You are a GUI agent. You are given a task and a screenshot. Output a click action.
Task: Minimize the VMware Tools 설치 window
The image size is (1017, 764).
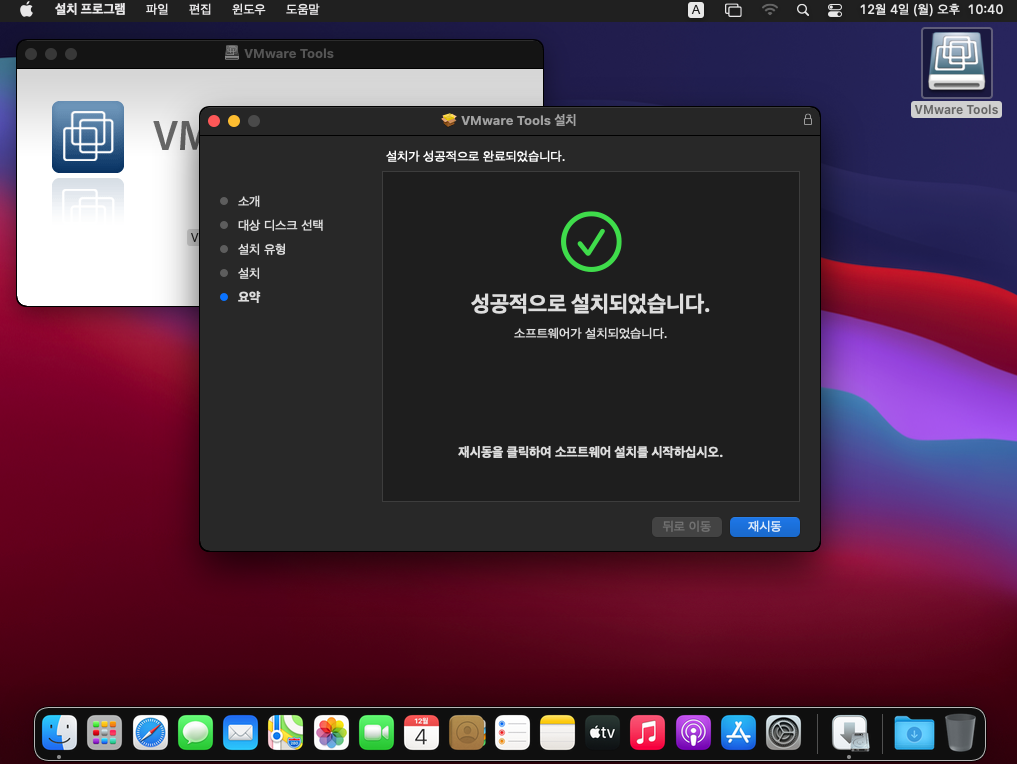(234, 121)
